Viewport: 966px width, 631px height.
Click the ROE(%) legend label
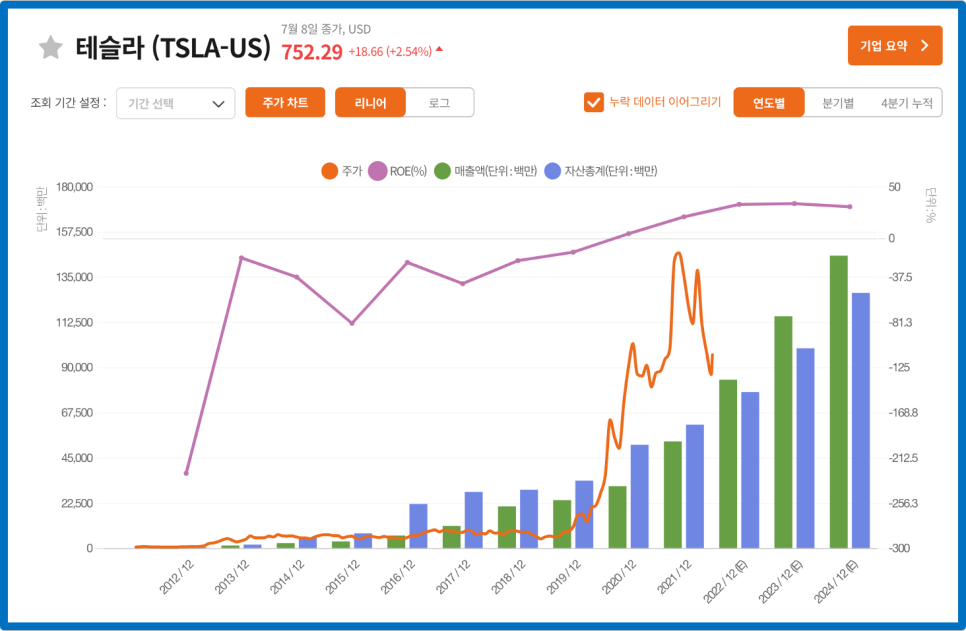(x=408, y=171)
